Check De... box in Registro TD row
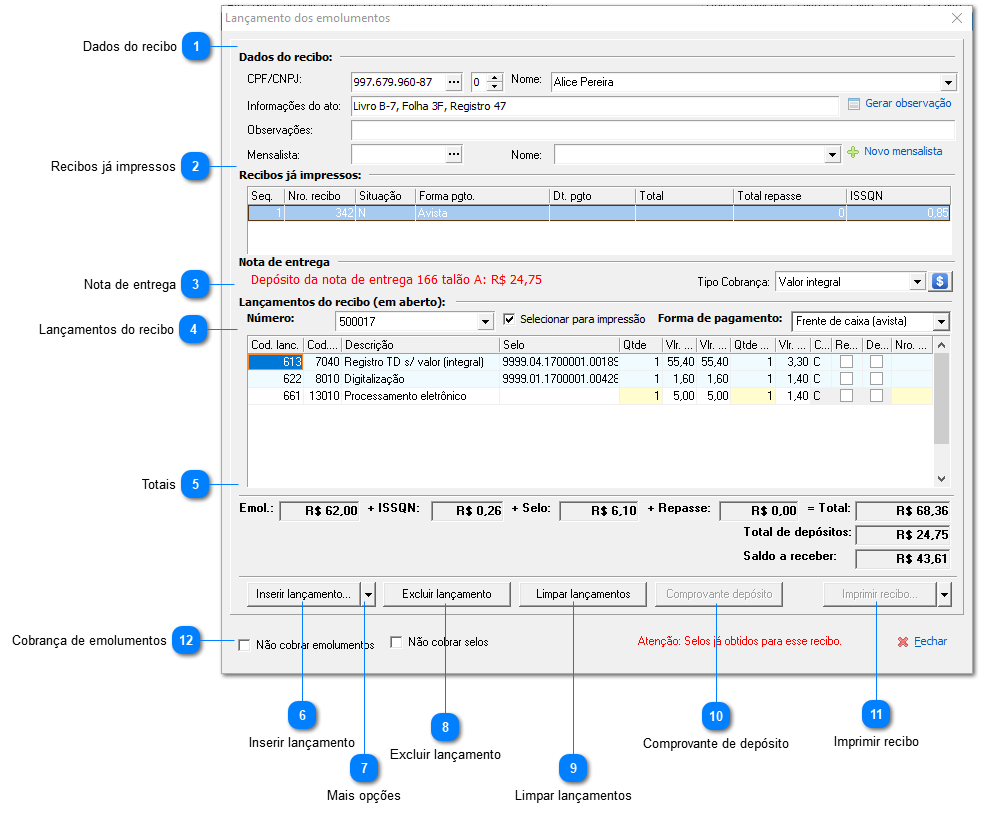 [x=876, y=362]
